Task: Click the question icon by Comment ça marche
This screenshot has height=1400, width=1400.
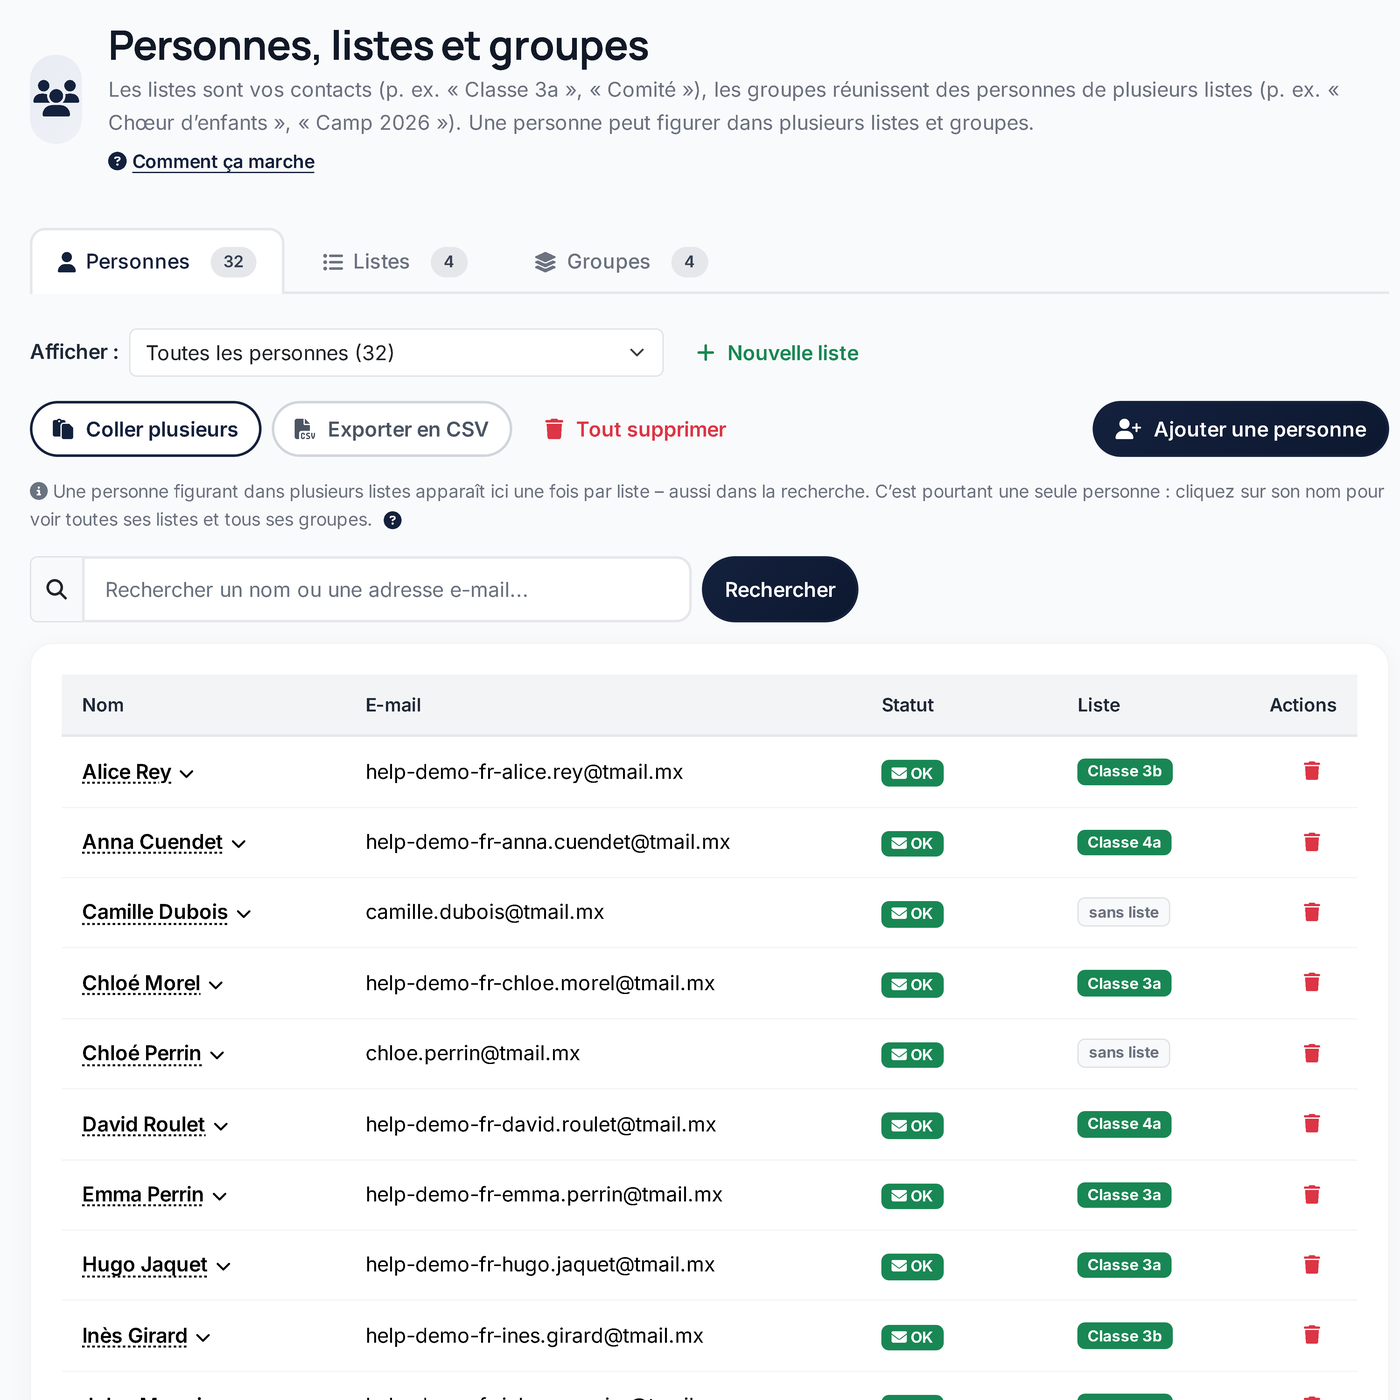Action: pos(117,161)
